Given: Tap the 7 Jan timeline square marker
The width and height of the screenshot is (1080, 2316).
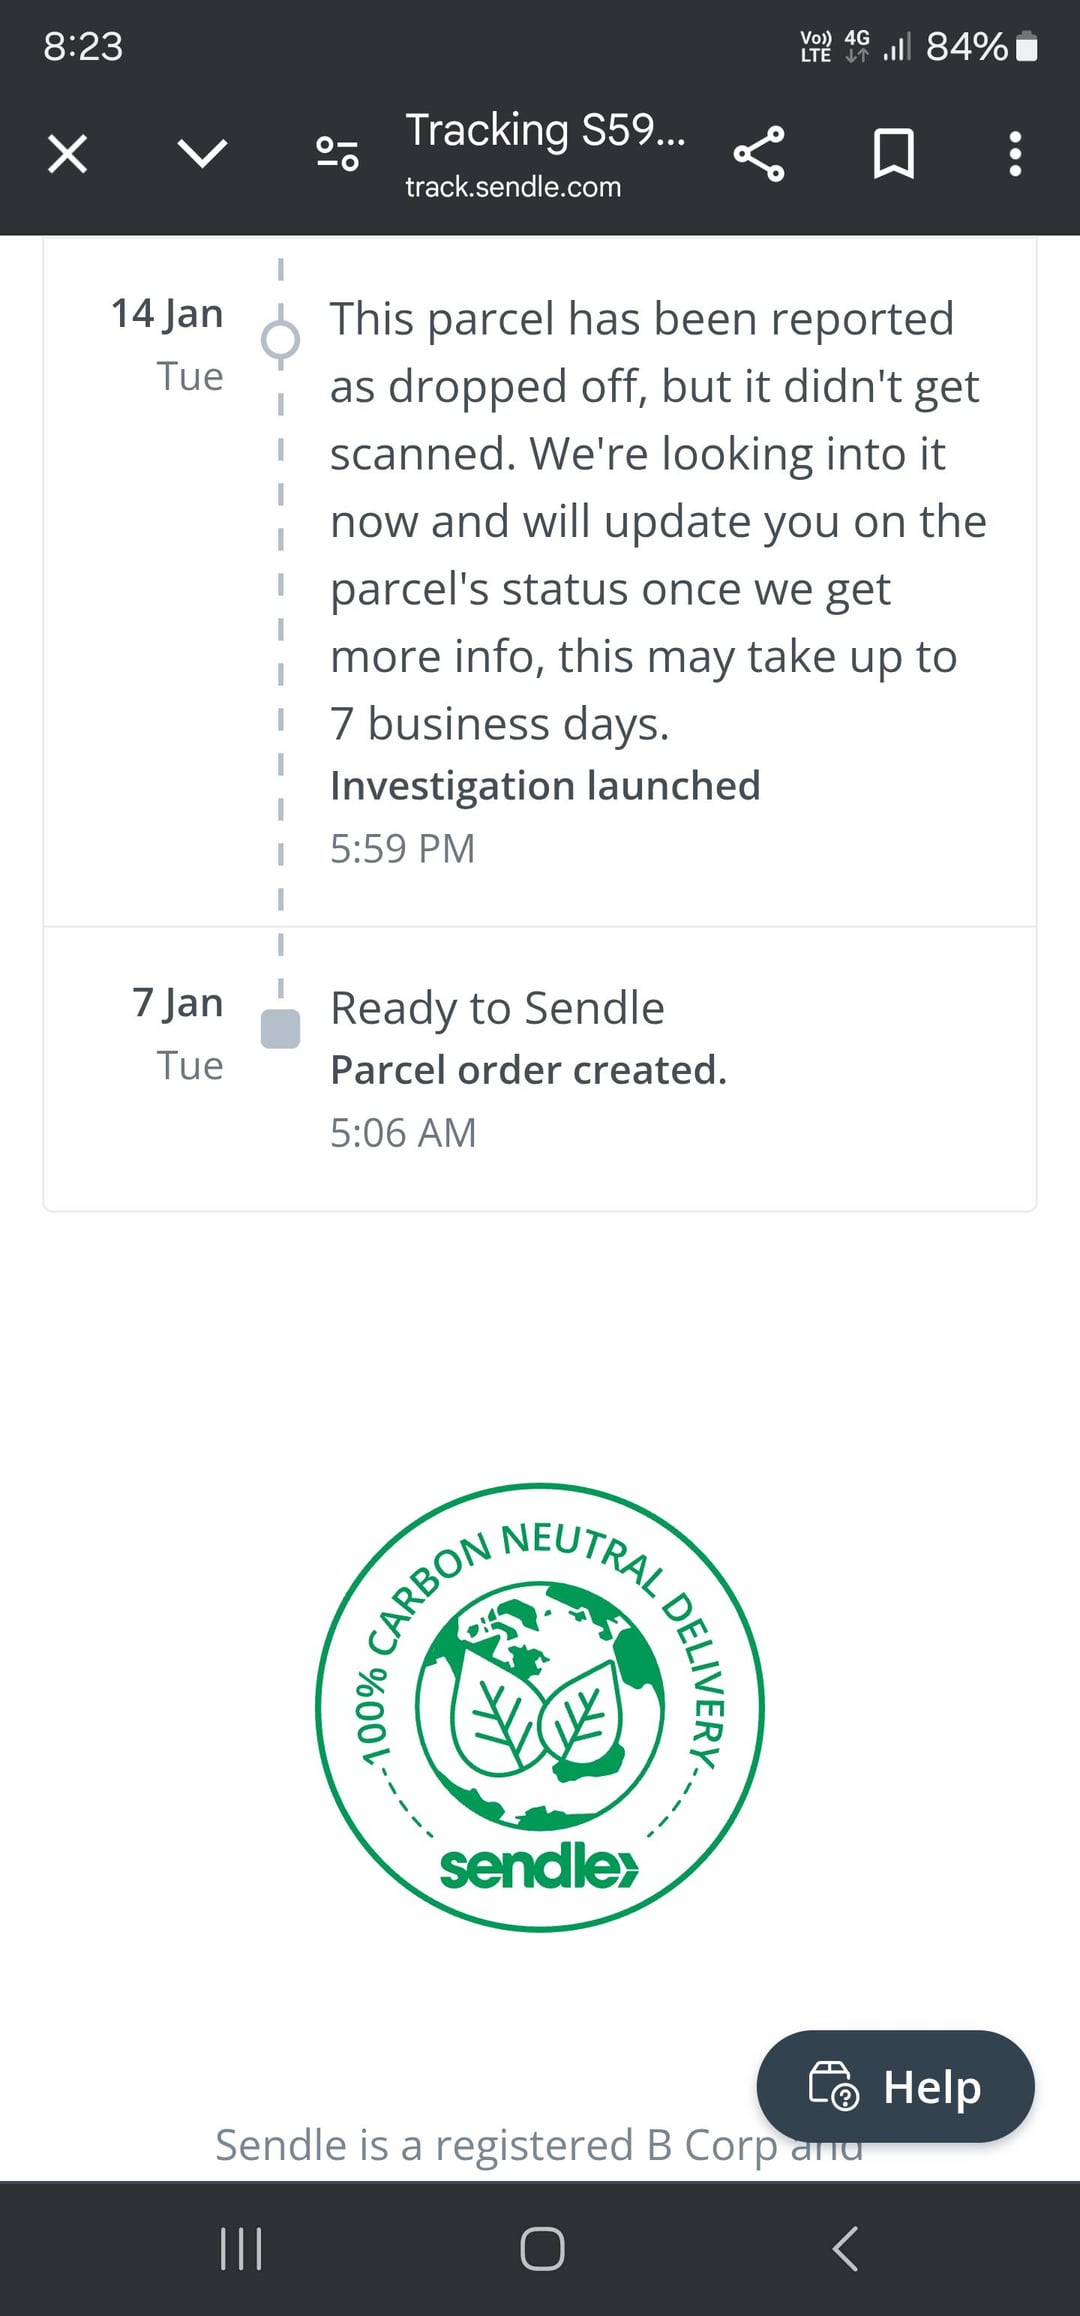Looking at the screenshot, I should (280, 1028).
